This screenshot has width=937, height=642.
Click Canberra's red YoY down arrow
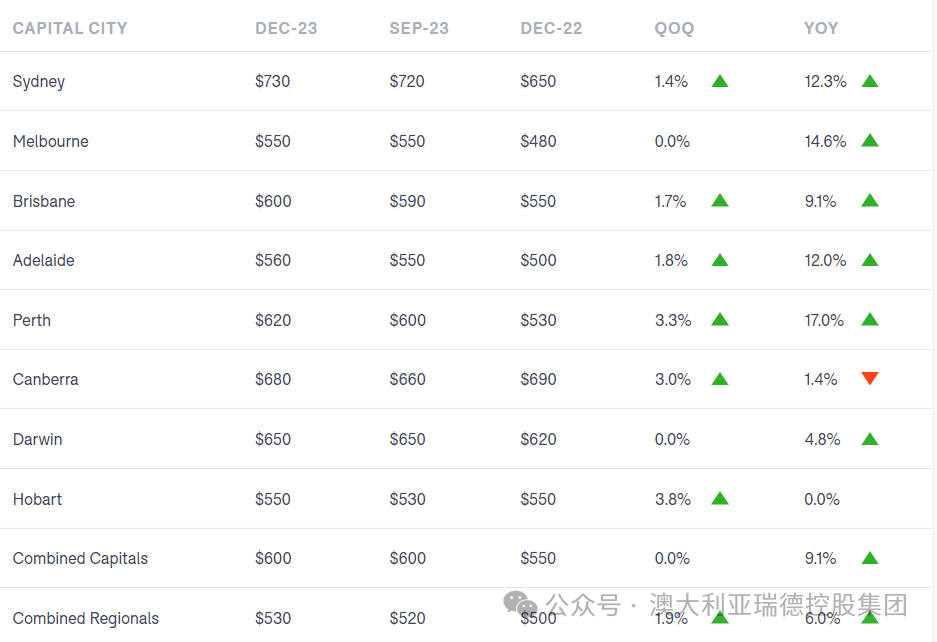(x=870, y=379)
